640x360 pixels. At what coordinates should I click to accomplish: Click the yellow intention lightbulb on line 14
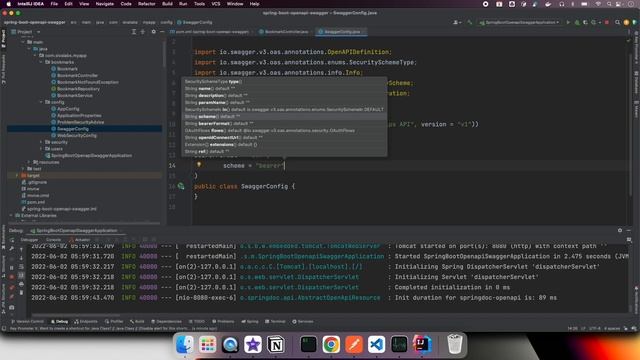pyautogui.click(x=199, y=165)
